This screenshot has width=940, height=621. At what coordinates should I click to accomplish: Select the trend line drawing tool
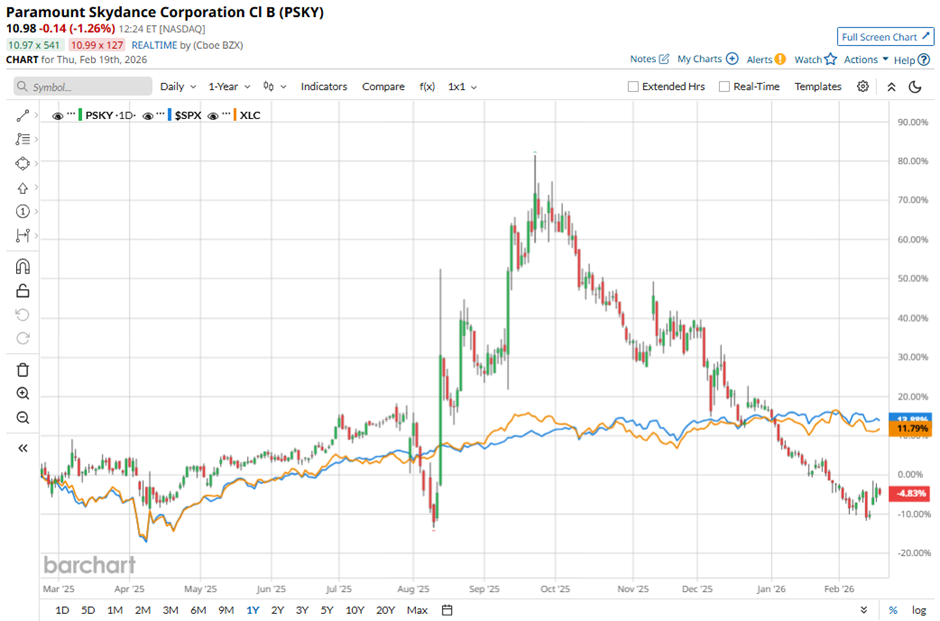point(23,116)
